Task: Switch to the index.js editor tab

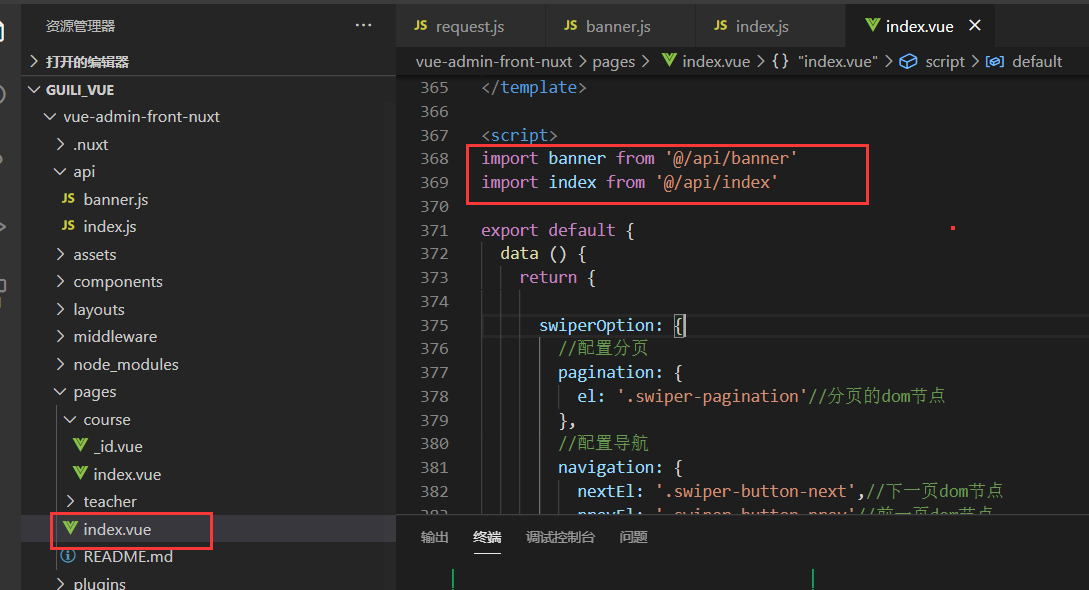Action: [x=761, y=26]
